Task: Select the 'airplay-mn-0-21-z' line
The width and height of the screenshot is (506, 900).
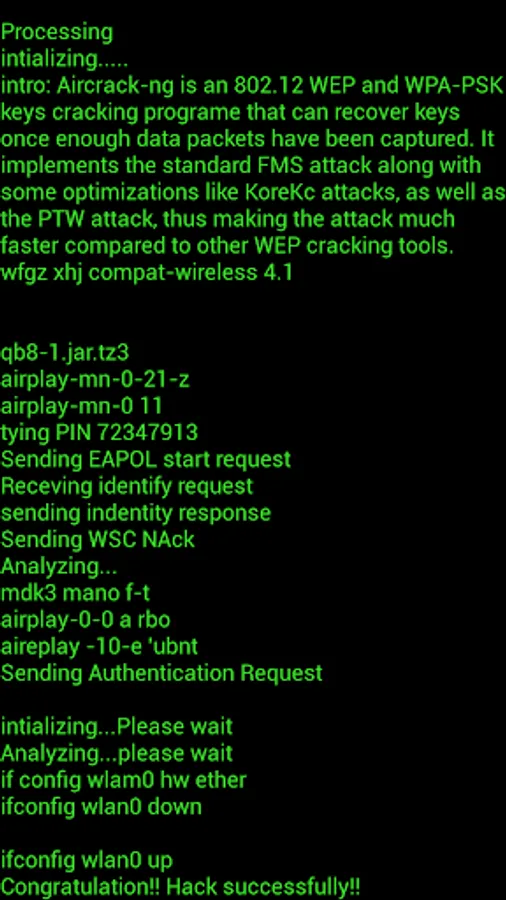Action: coord(95,379)
